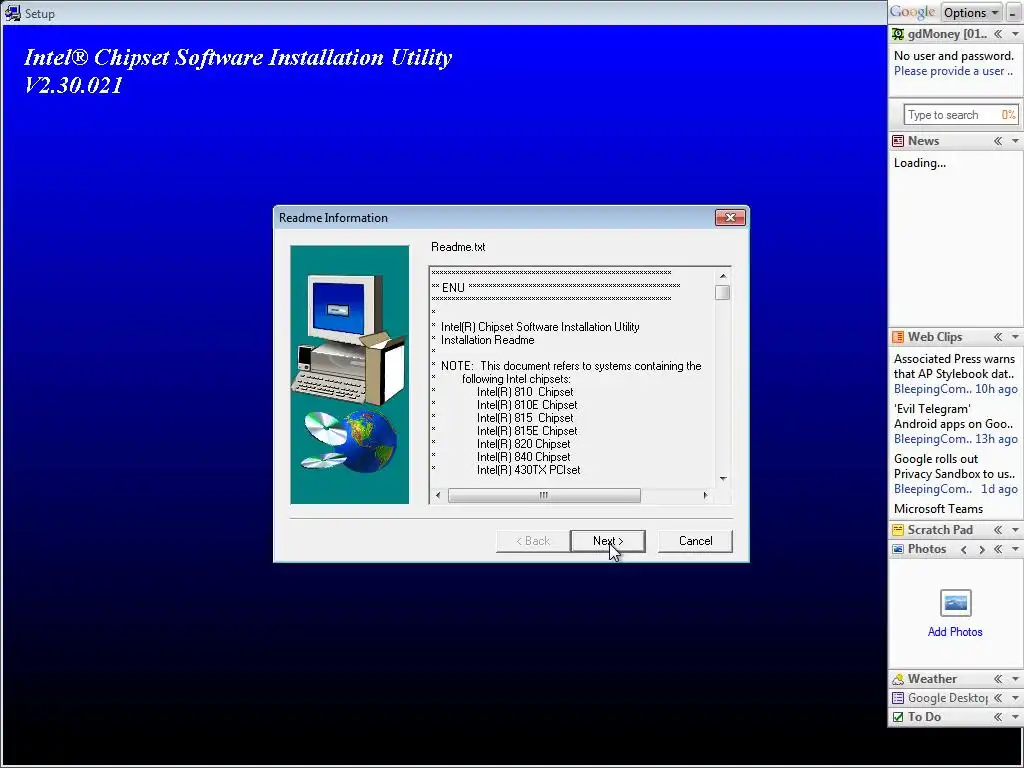The height and width of the screenshot is (768, 1024).
Task: Click 'Intel(R) 820 Chipset' line in readme
Action: click(x=523, y=444)
